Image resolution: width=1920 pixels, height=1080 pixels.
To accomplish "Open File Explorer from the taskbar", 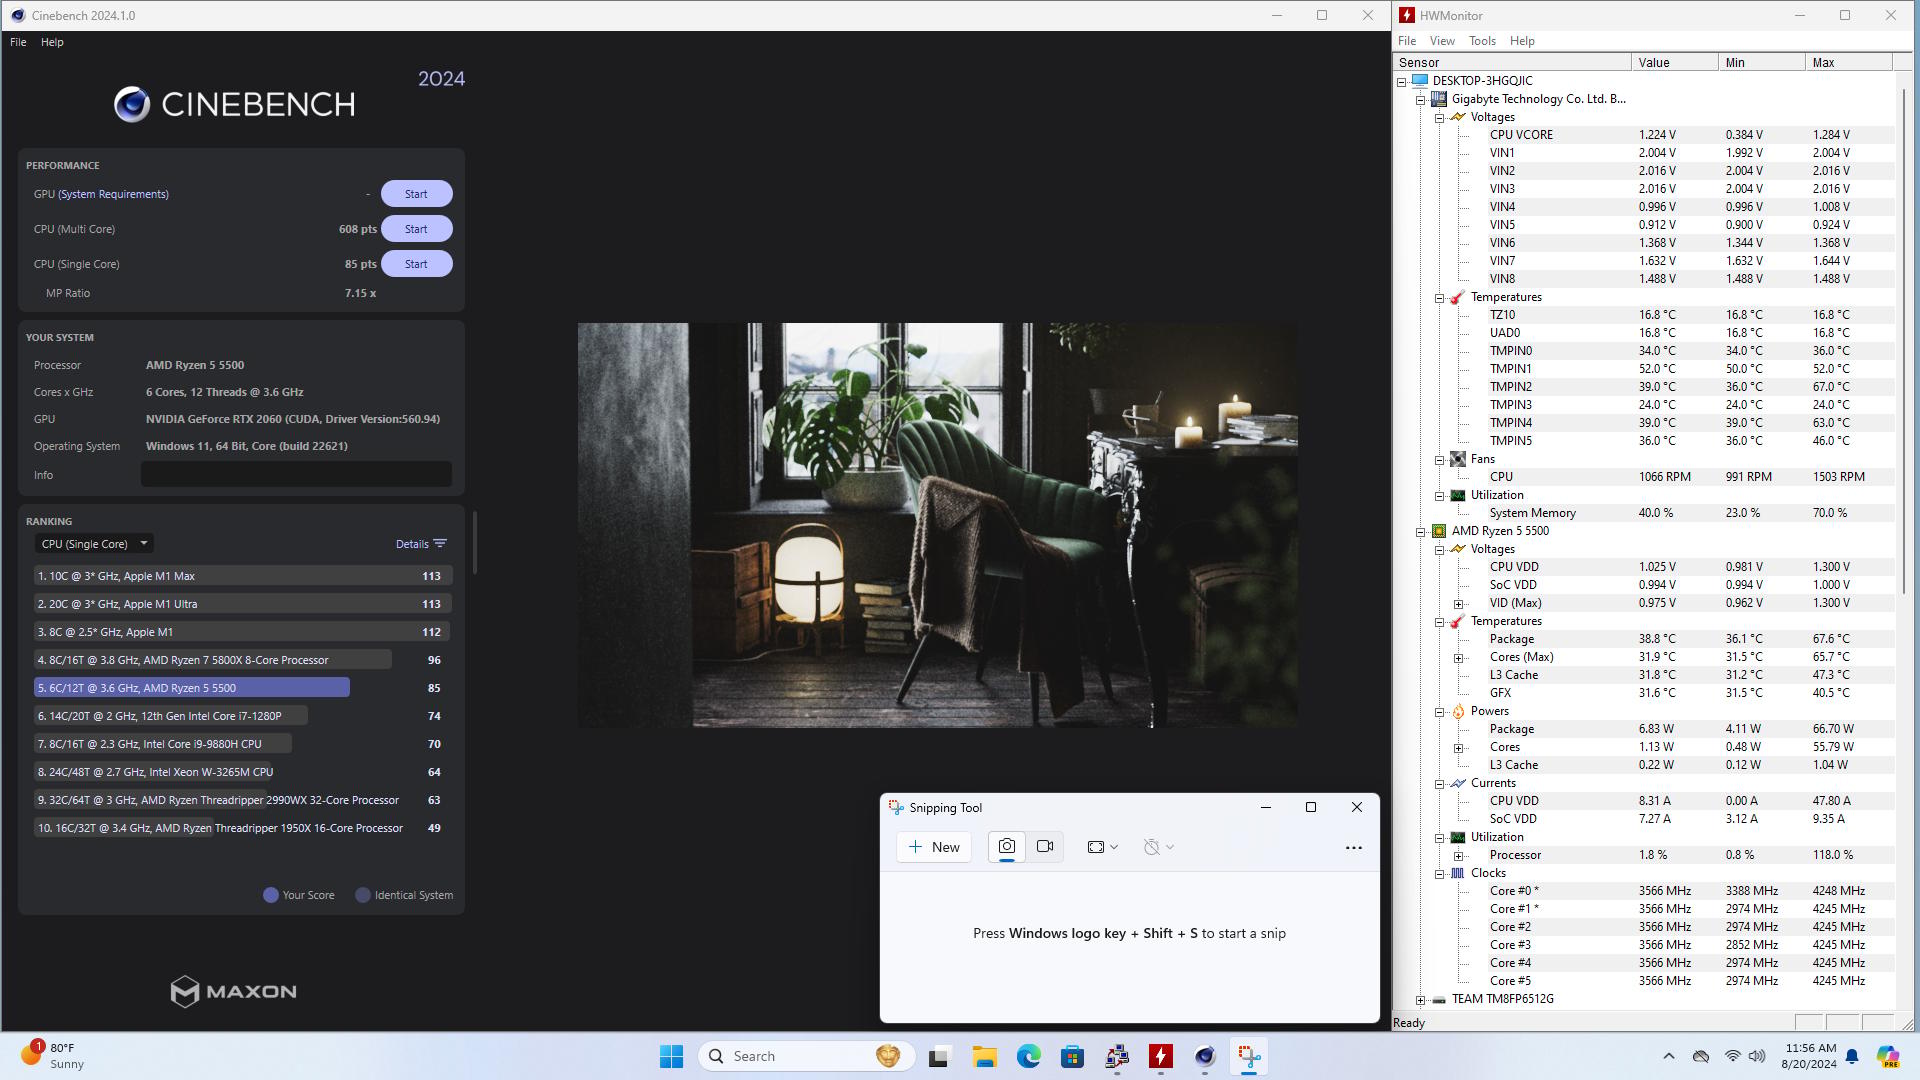I will [x=984, y=1056].
